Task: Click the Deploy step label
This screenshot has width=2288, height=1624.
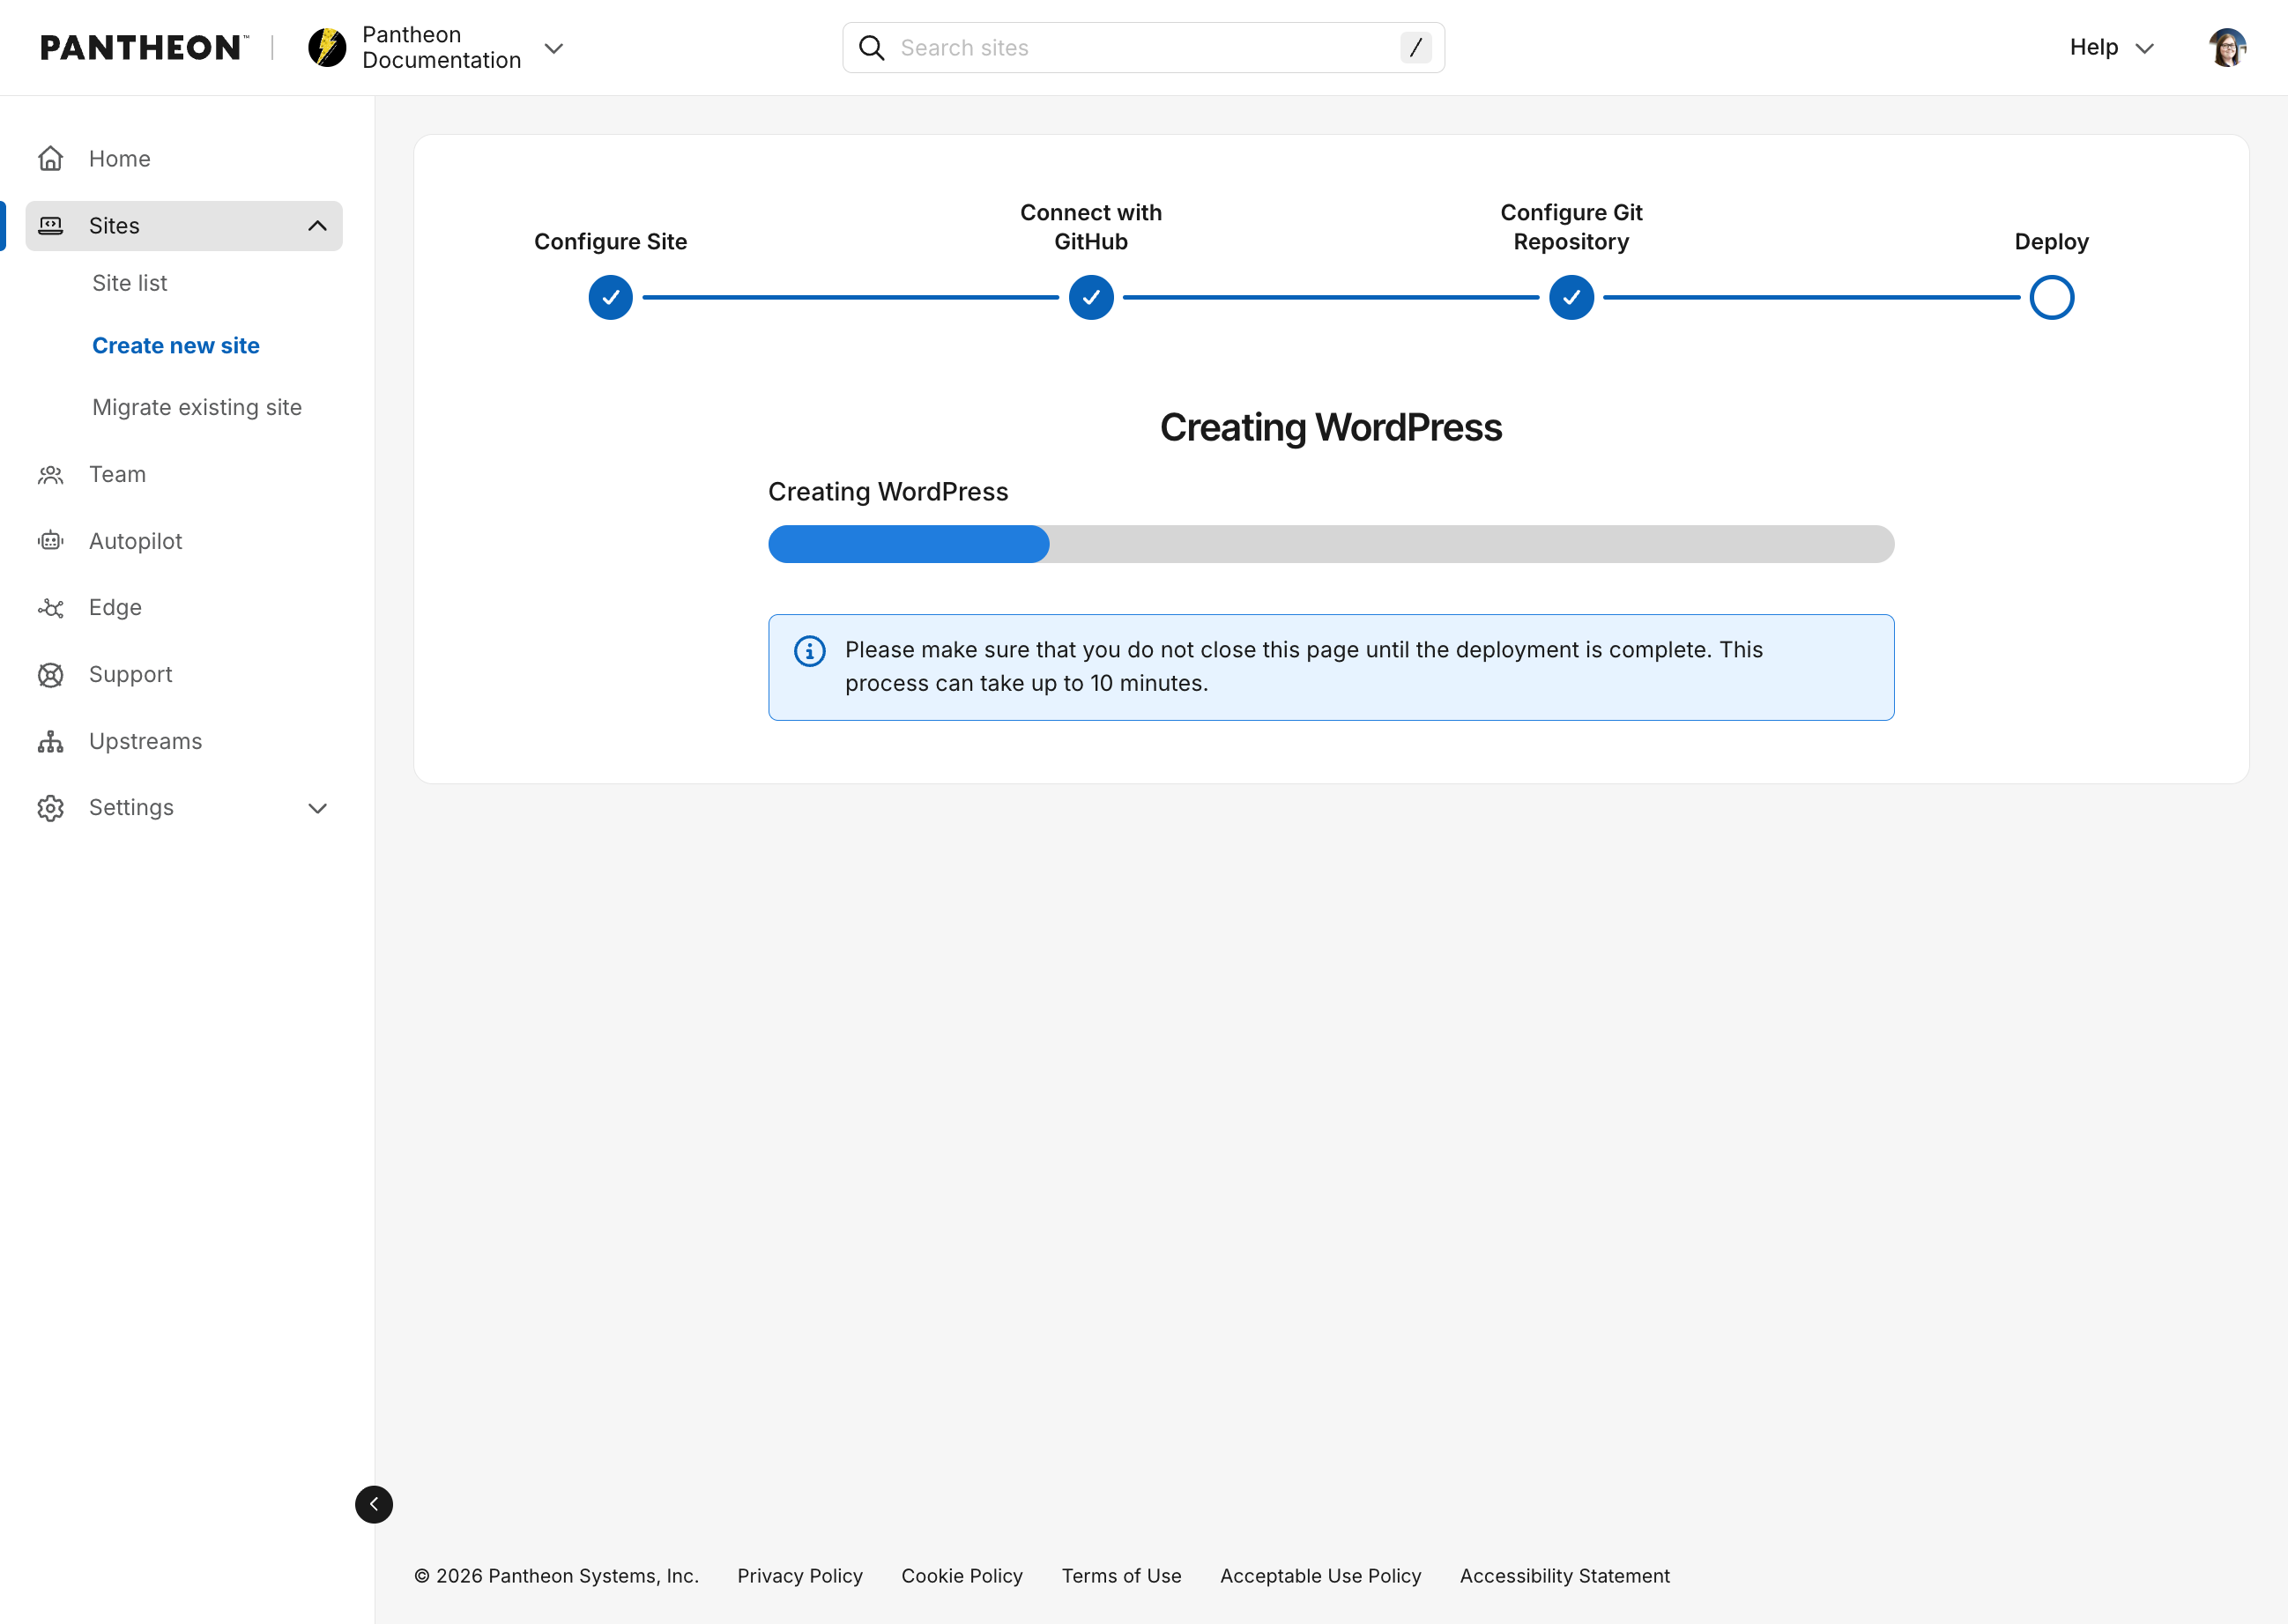Action: 2051,242
